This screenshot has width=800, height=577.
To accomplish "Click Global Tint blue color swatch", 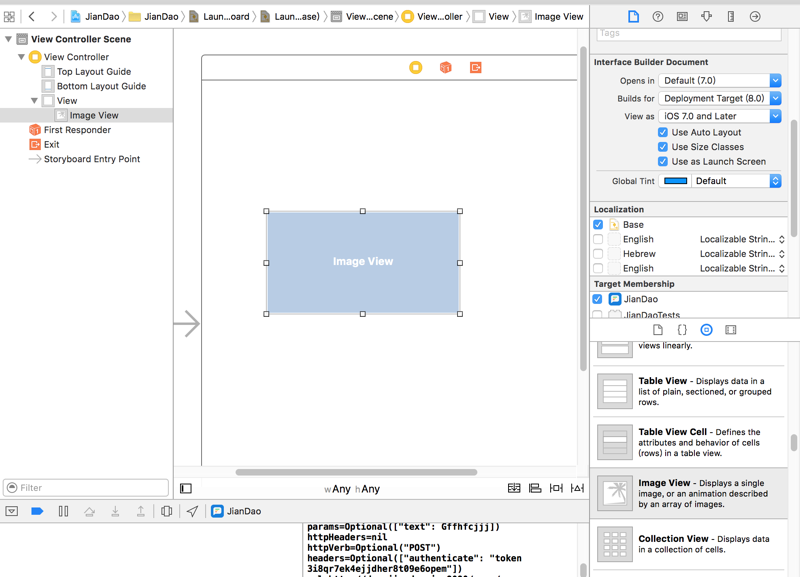I will pos(676,181).
